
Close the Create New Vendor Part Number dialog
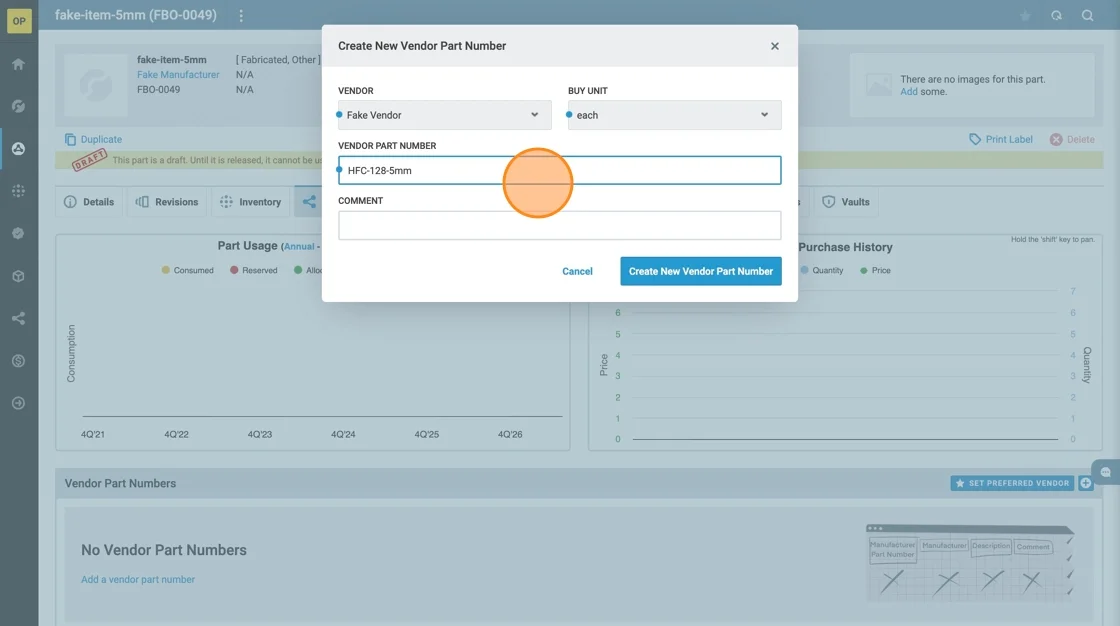pos(775,46)
